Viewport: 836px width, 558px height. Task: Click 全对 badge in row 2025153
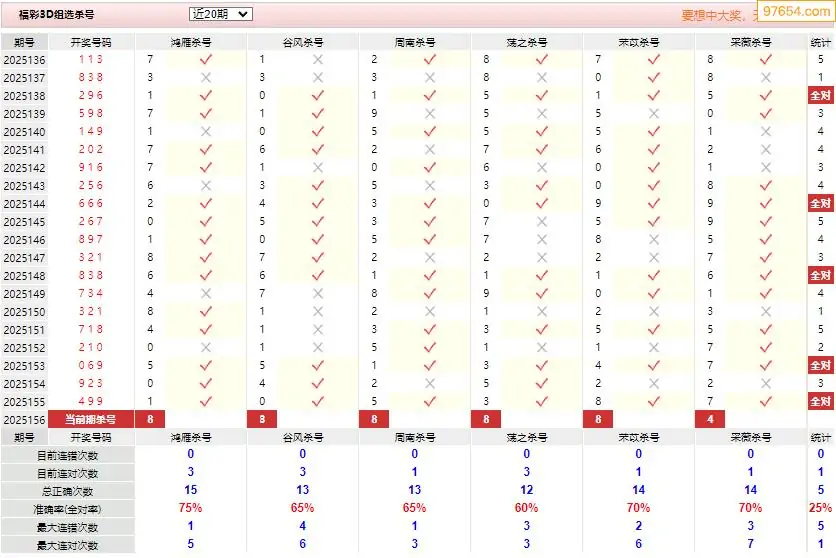click(x=821, y=366)
